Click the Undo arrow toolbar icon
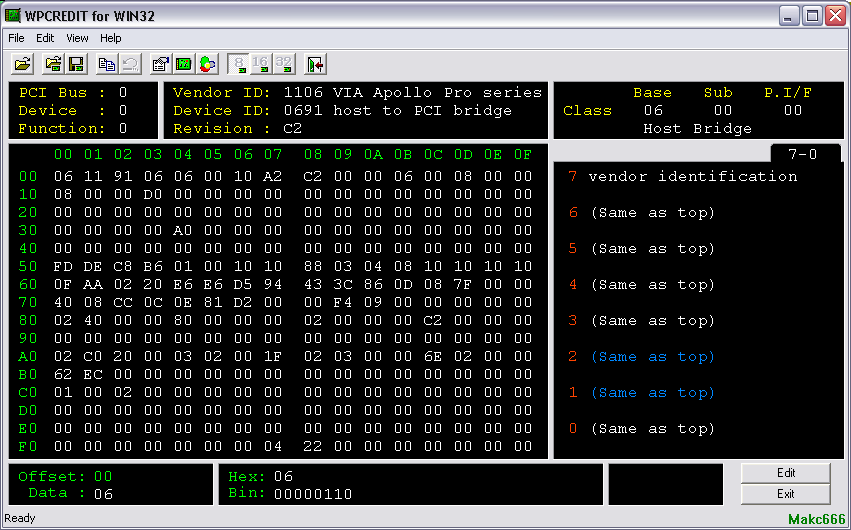 [x=130, y=64]
